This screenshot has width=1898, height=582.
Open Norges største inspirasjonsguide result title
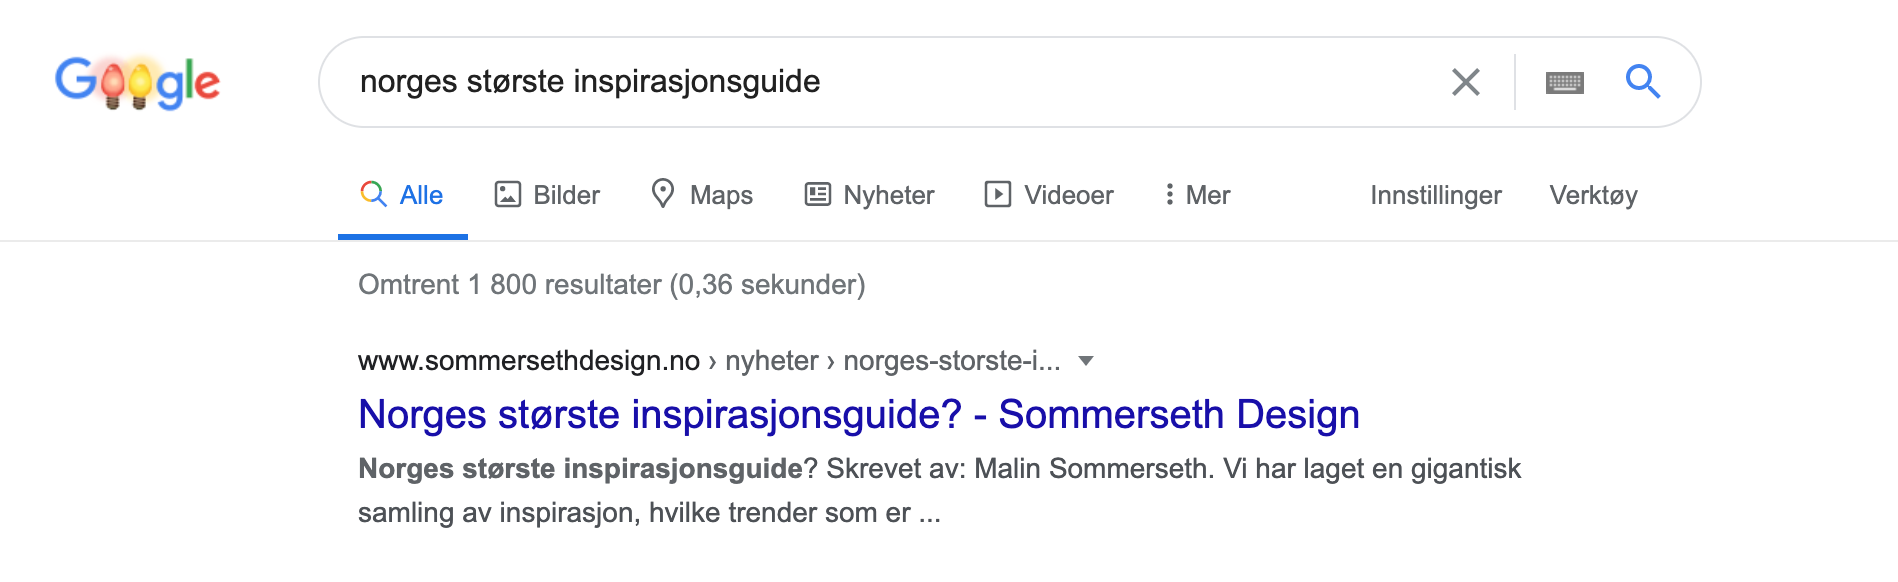coord(859,414)
